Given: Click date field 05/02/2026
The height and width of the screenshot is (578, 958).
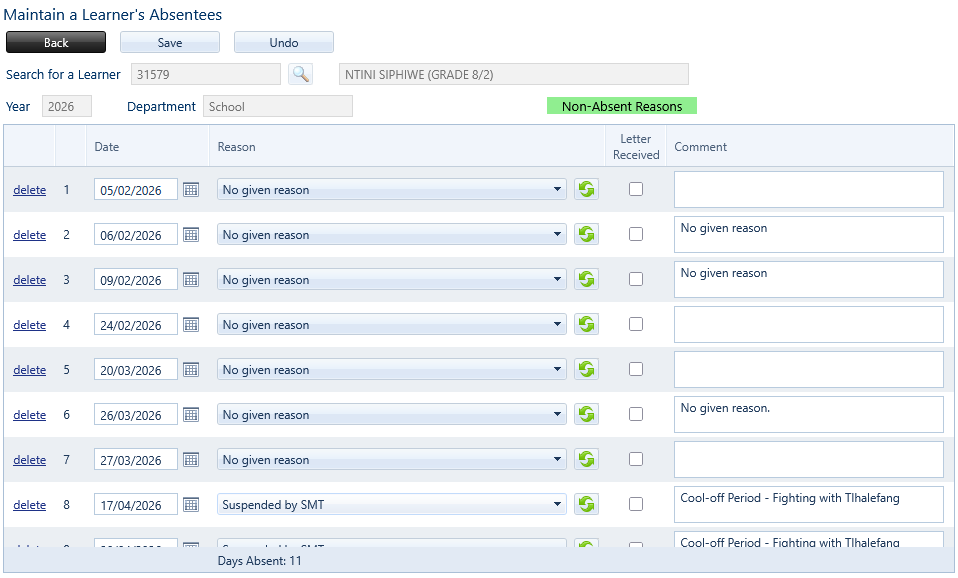Looking at the screenshot, I should [x=136, y=190].
